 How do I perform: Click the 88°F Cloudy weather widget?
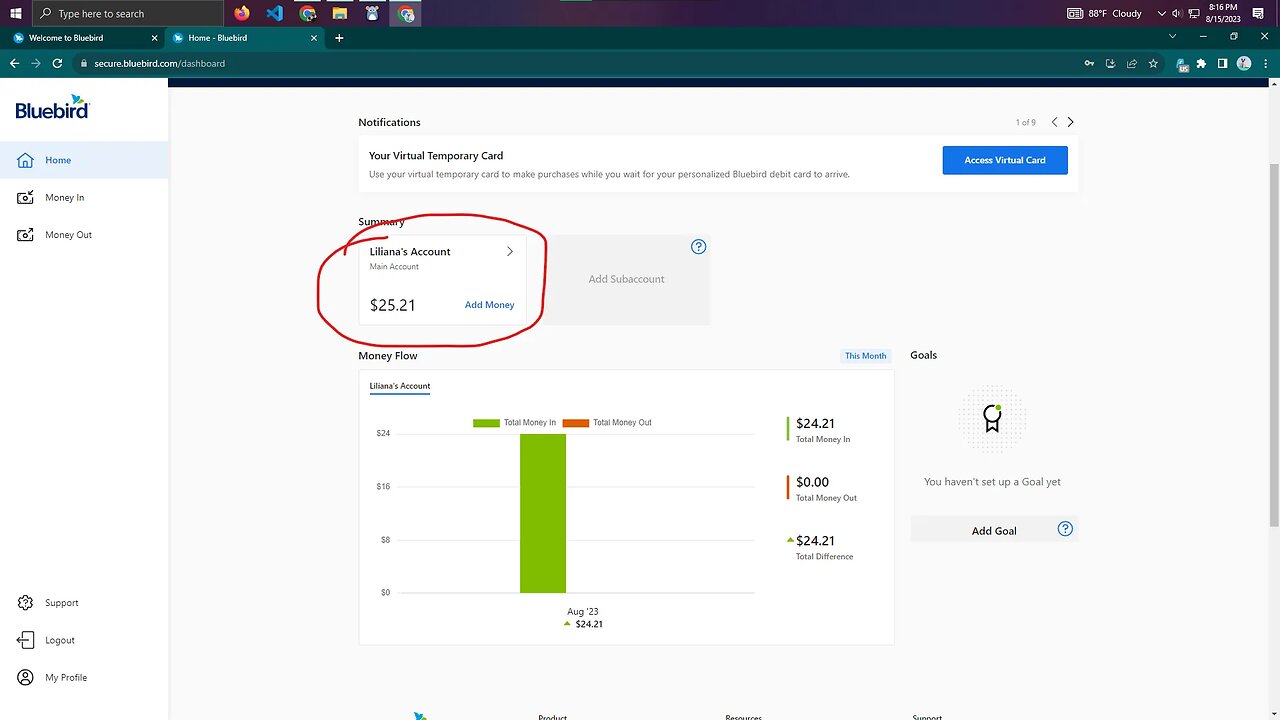[x=1105, y=14]
